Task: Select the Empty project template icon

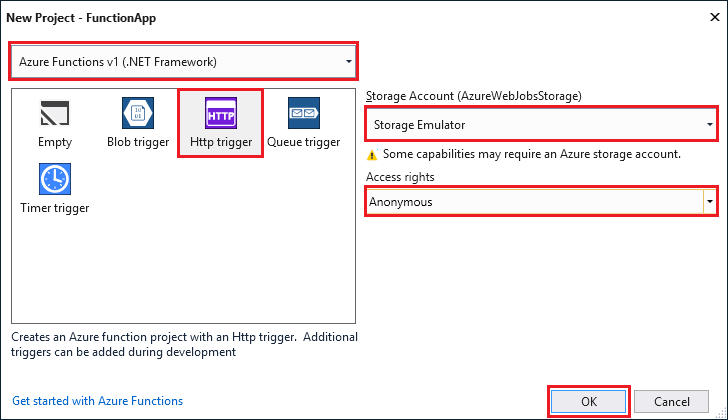Action: [55, 113]
